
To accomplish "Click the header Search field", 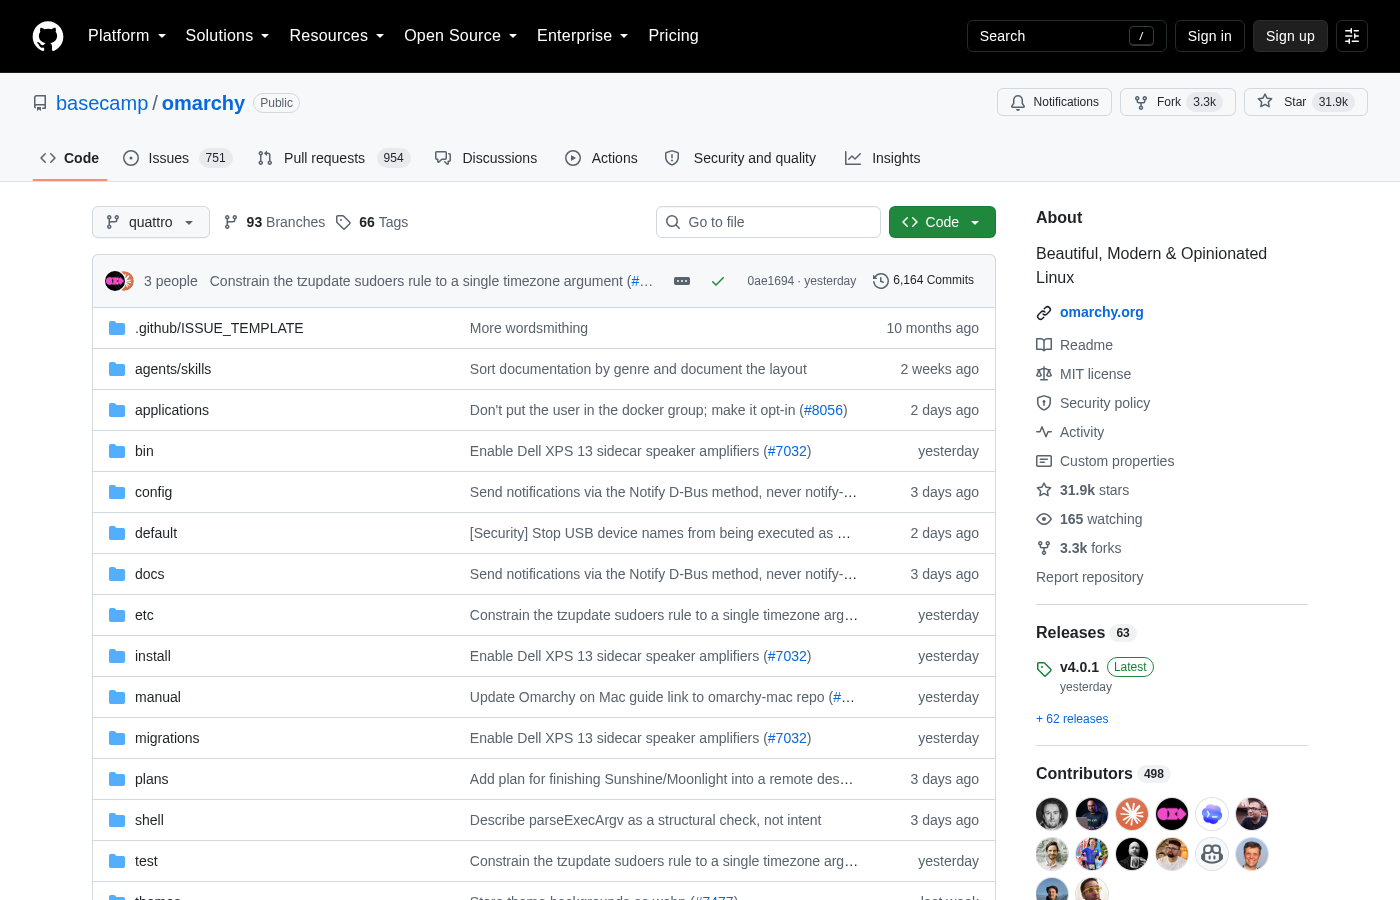I will (x=1067, y=36).
